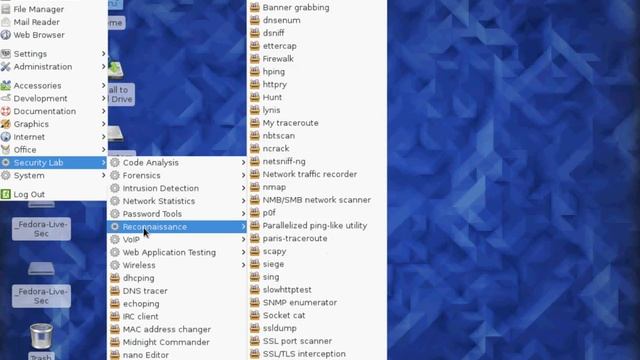
Task: Select the Reconnaissance submenu entry
Action: 177,227
